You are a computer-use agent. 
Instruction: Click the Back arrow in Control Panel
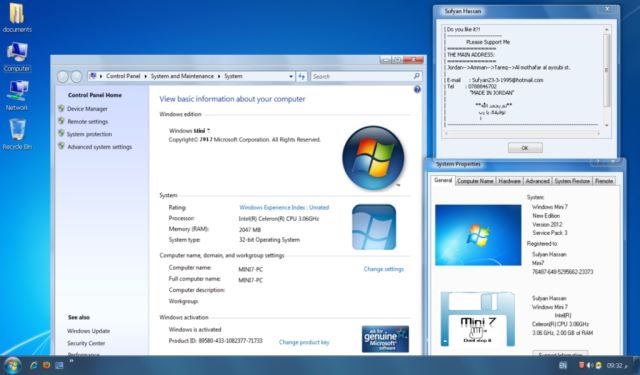(x=62, y=76)
